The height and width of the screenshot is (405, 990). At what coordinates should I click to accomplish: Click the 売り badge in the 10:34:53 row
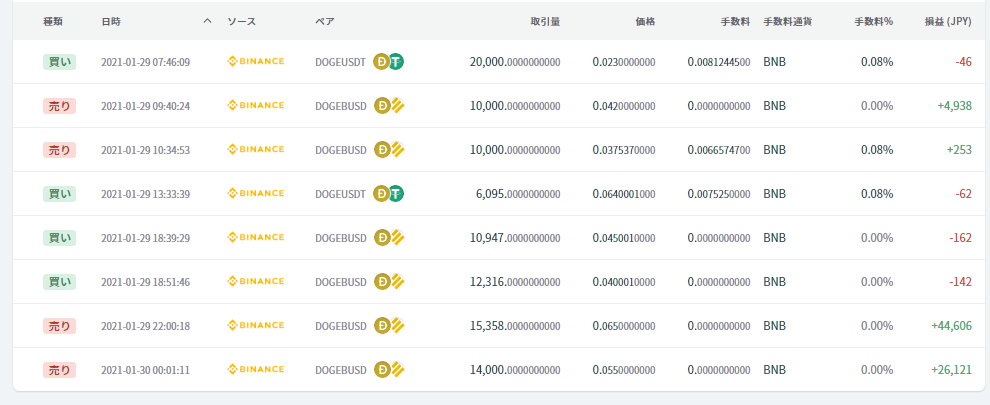point(59,150)
